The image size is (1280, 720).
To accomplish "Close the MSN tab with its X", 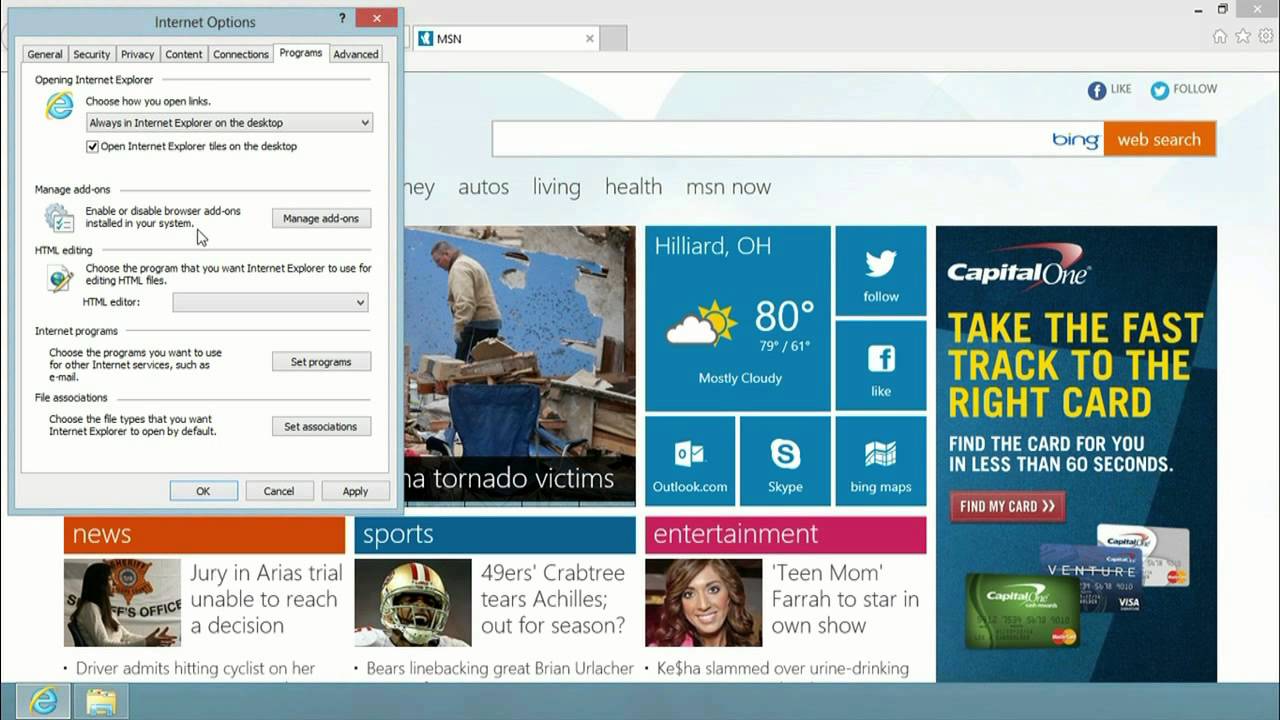I will (590, 39).
